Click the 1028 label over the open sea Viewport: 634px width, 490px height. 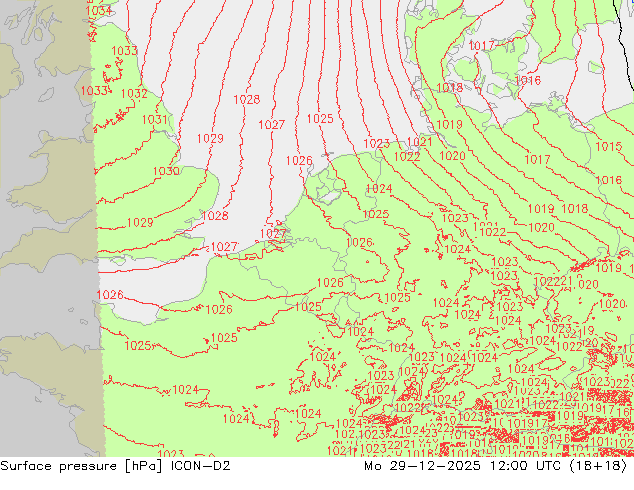pos(247,99)
